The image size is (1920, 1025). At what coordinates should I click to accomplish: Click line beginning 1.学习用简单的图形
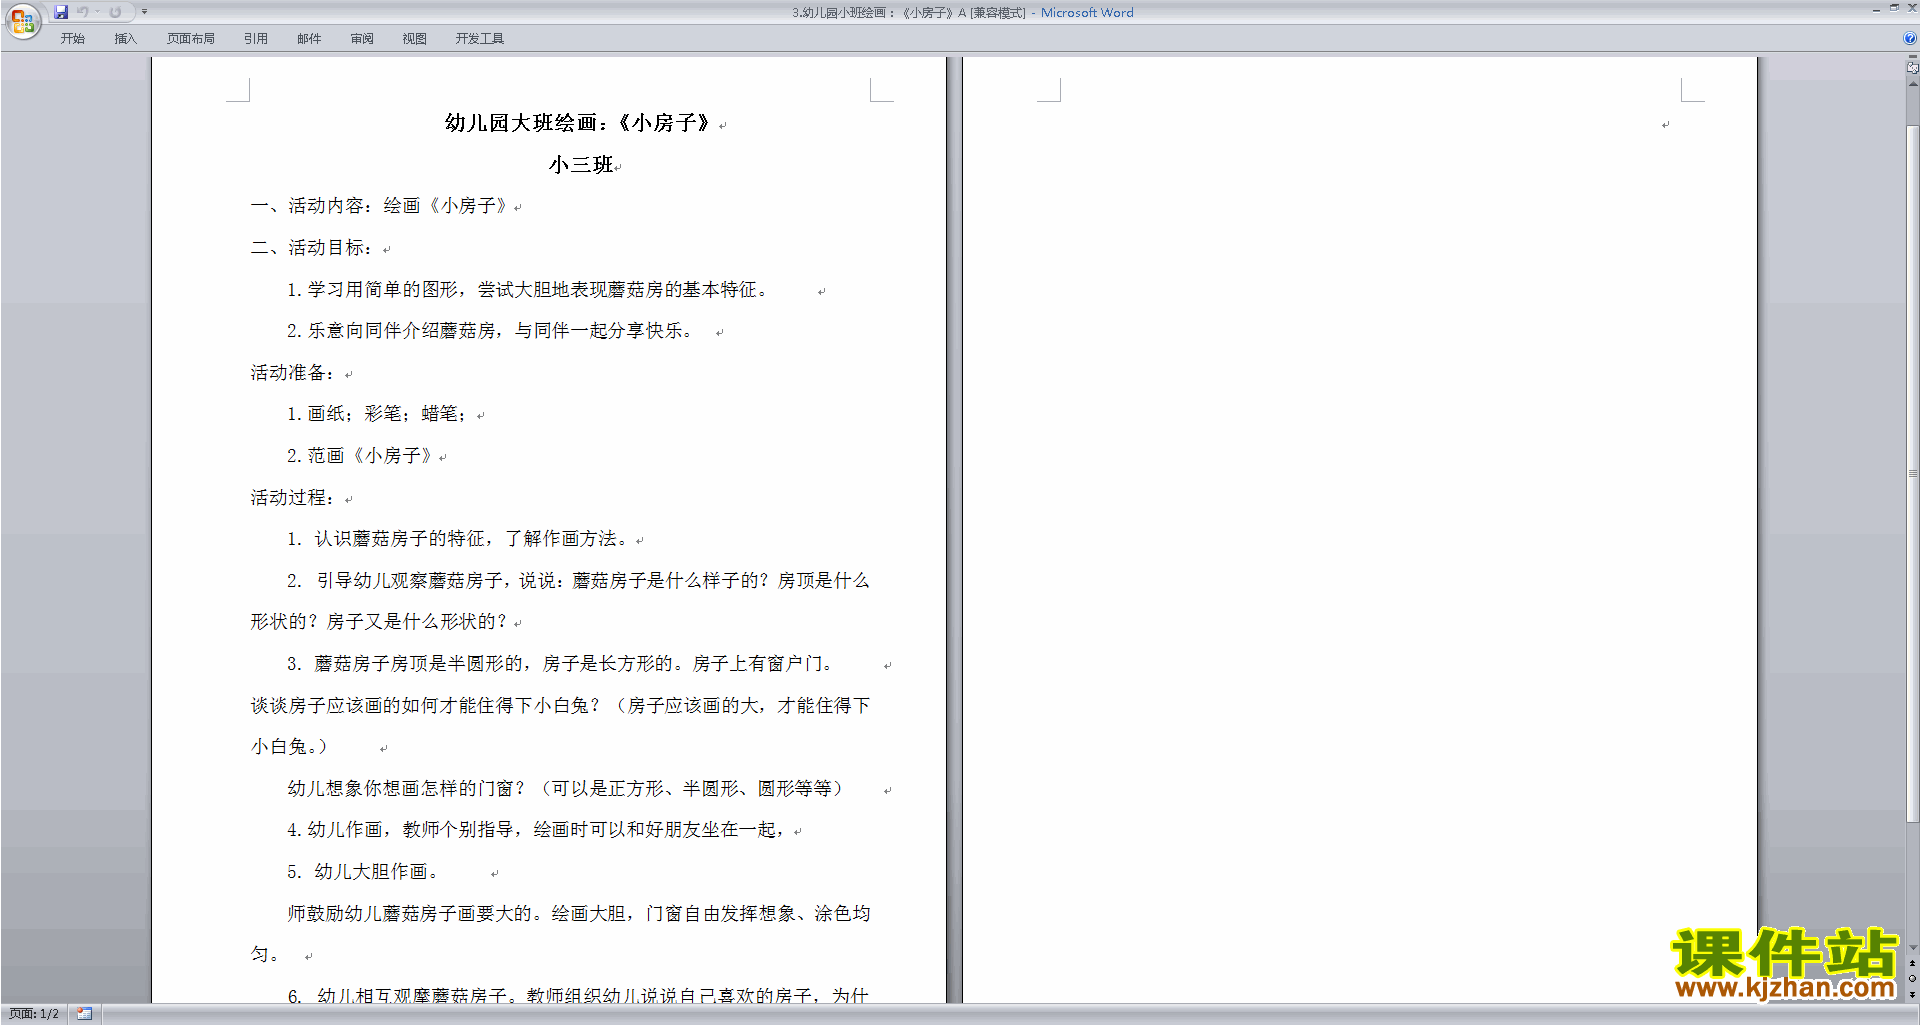pyautogui.click(x=528, y=290)
